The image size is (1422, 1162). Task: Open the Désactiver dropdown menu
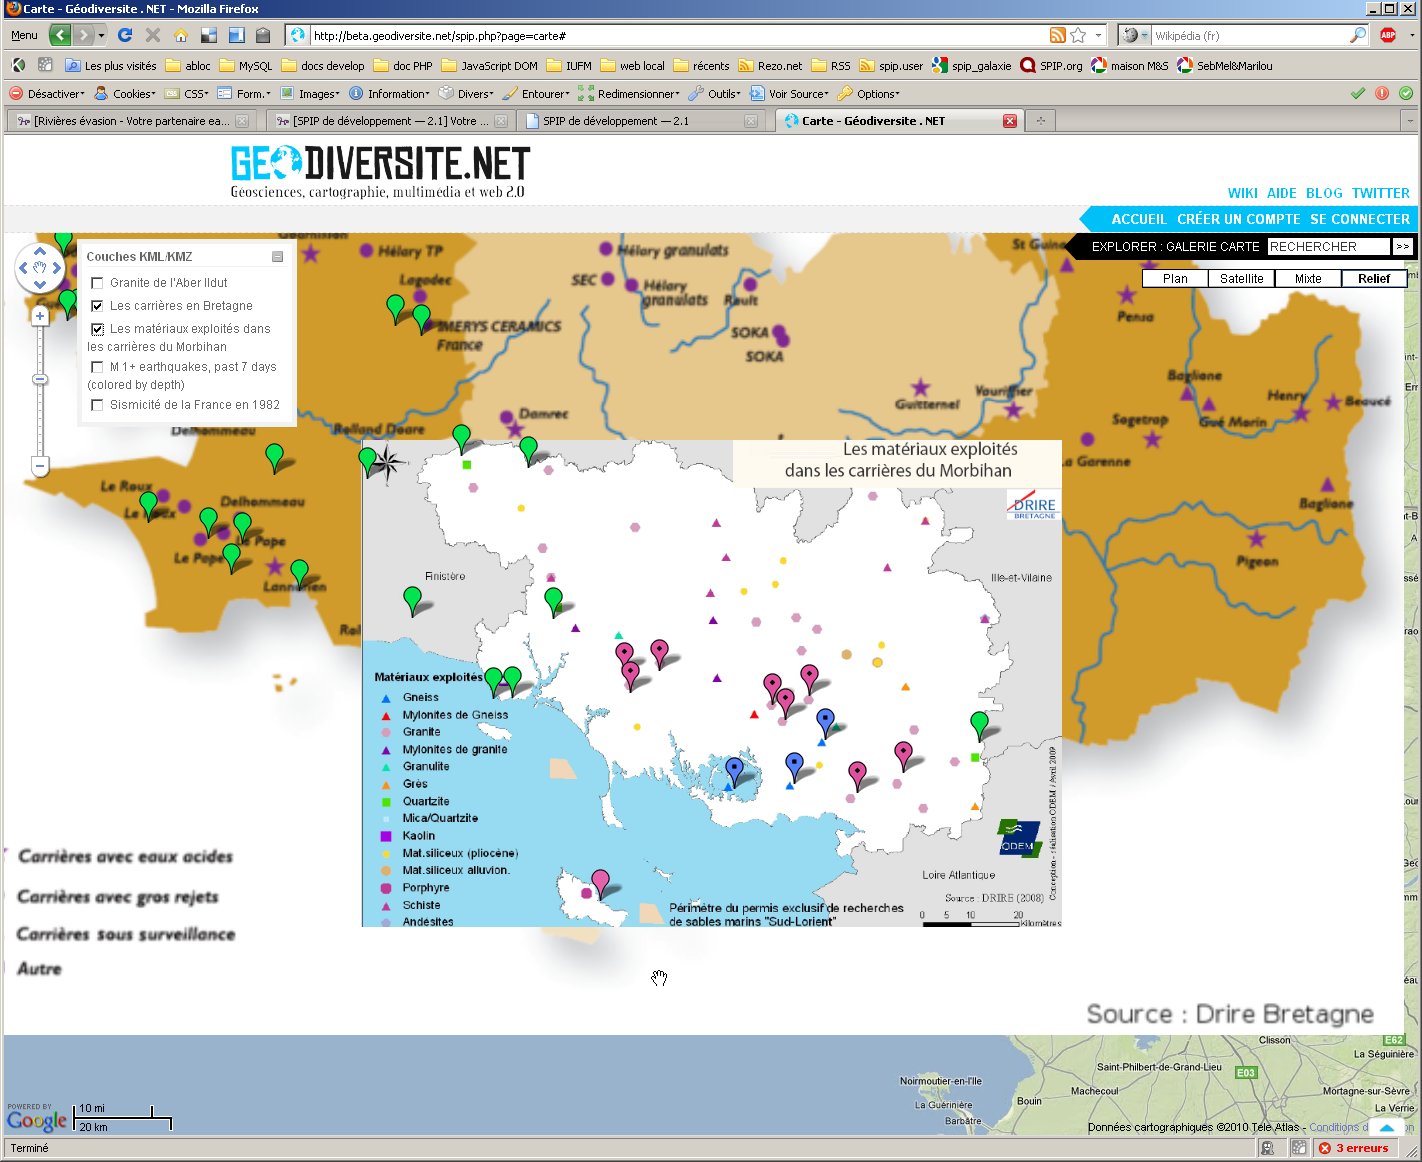(x=47, y=93)
